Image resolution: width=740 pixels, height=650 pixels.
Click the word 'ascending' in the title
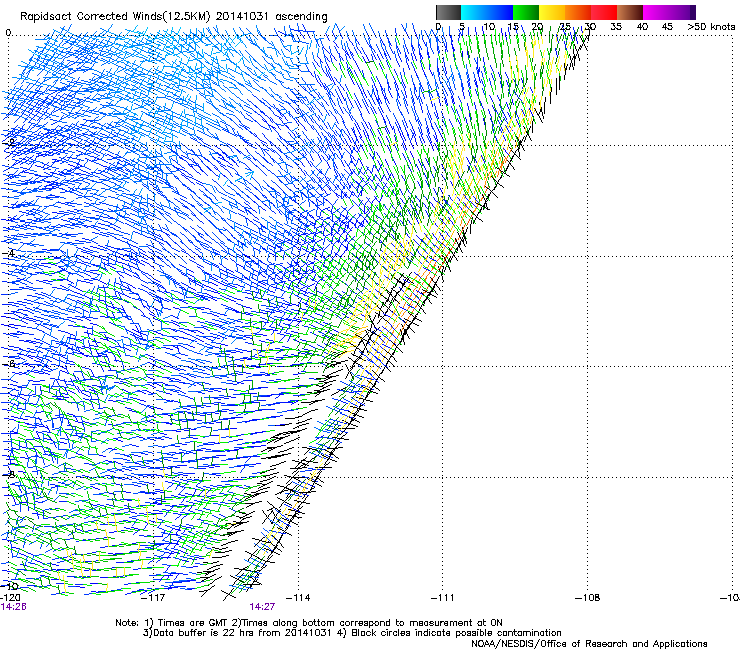click(301, 17)
